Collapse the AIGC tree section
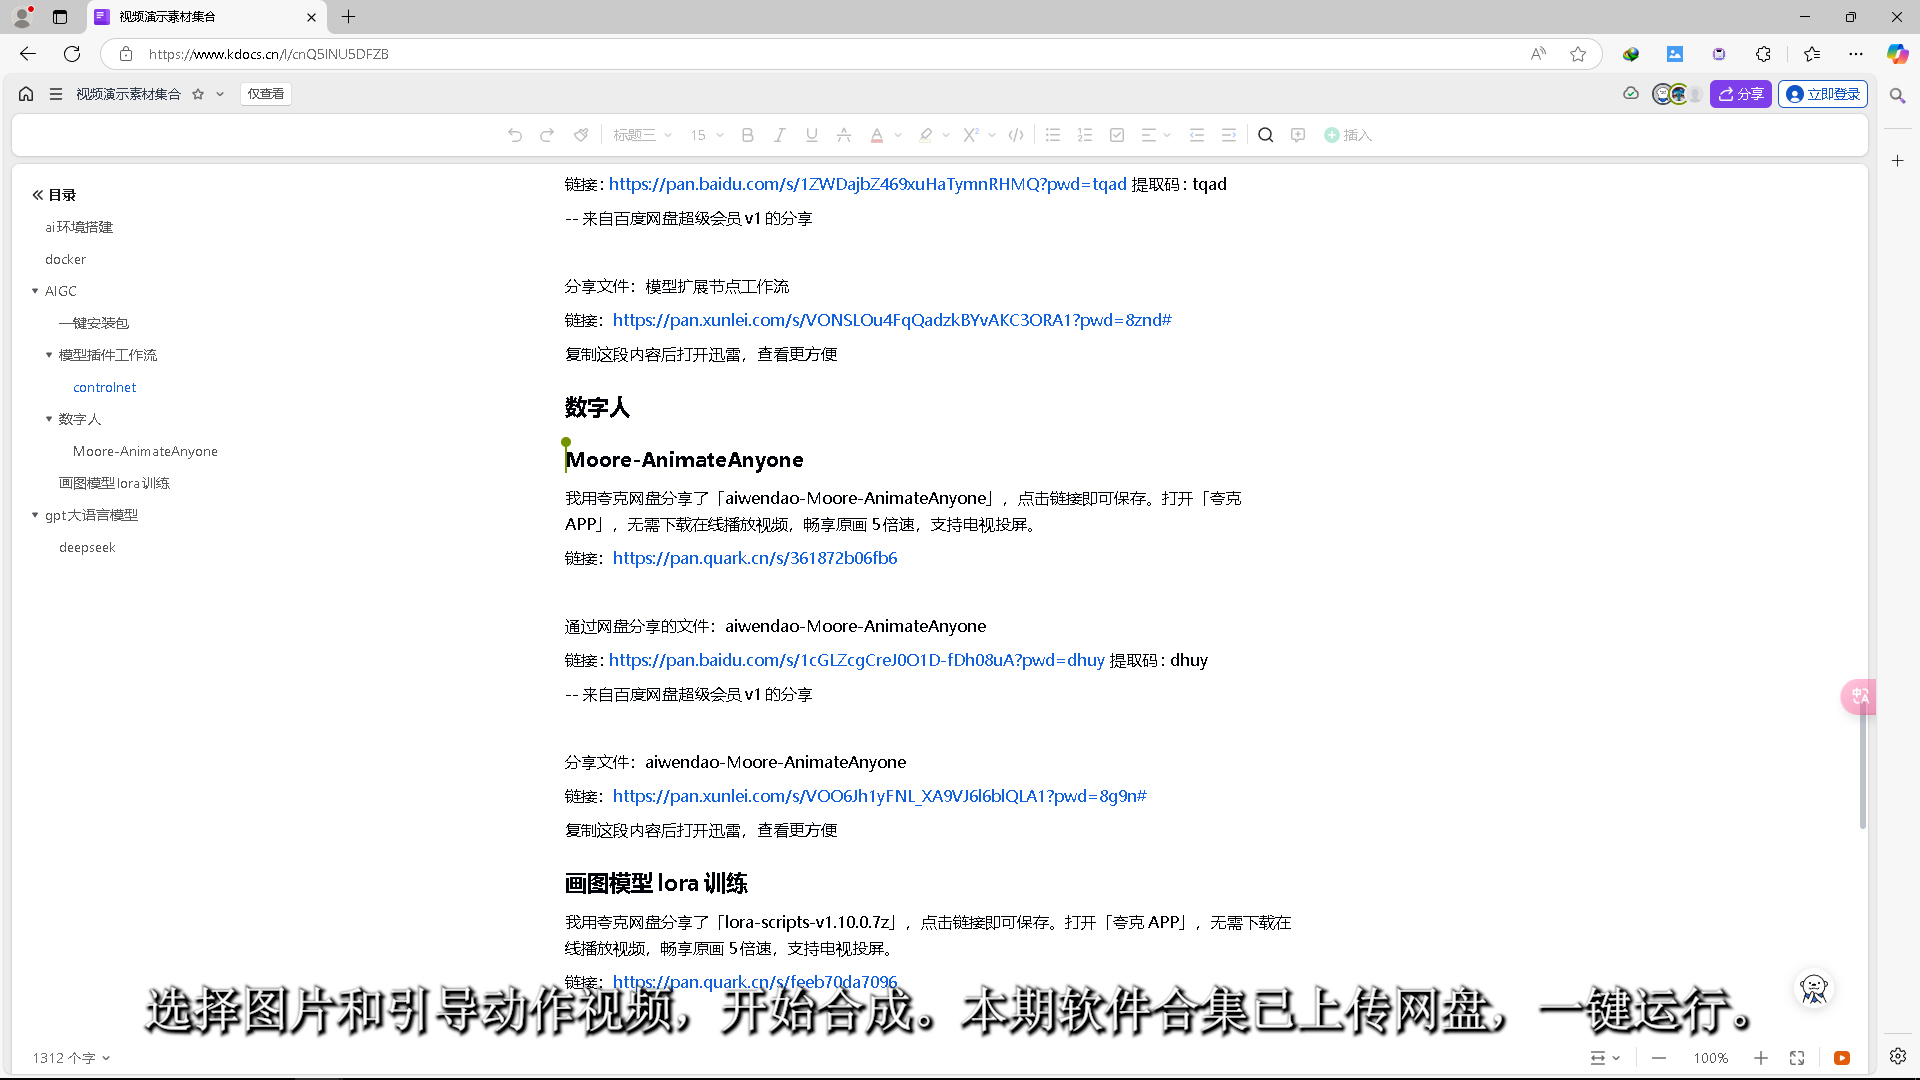The height and width of the screenshot is (1080, 1920). click(35, 291)
